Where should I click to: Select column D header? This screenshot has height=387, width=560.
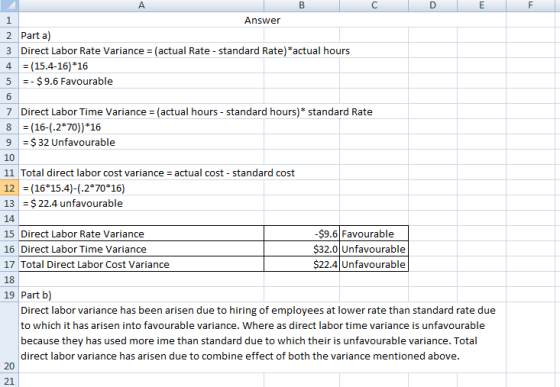(433, 5)
